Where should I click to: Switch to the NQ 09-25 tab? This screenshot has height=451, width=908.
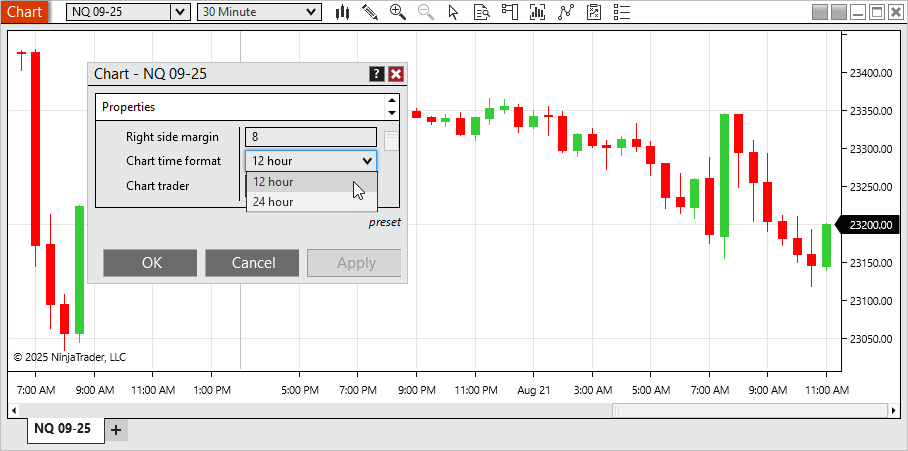(63, 429)
